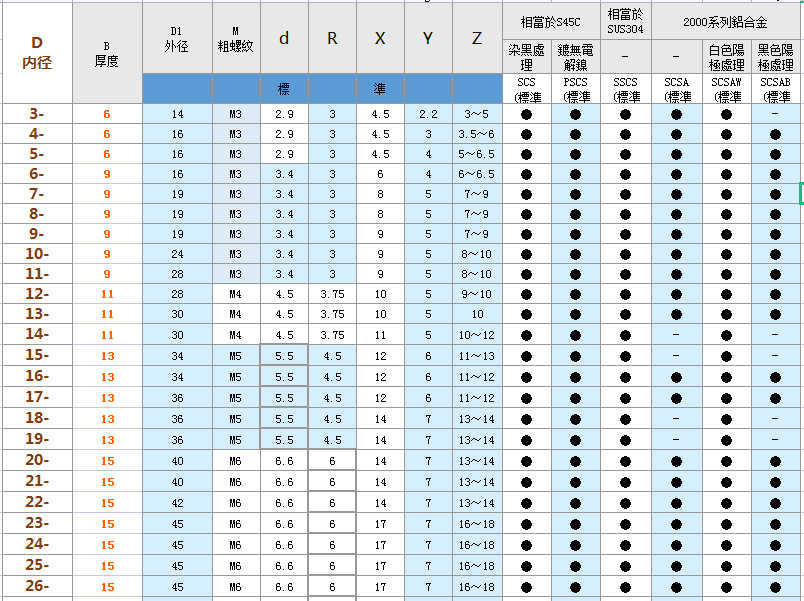Select the PSCS column header cell
This screenshot has height=601, width=804.
(576, 89)
